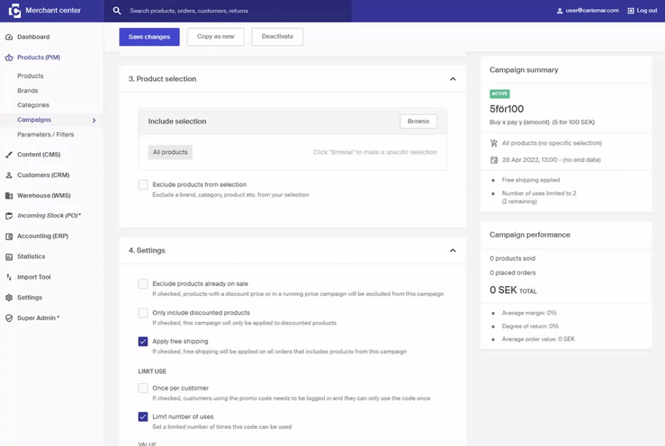
Task: Expand Campaigns submenu arrow
Action: click(94, 120)
